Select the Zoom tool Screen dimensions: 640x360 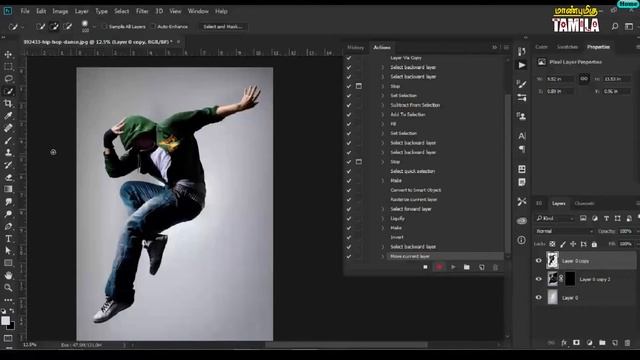pos(8,288)
